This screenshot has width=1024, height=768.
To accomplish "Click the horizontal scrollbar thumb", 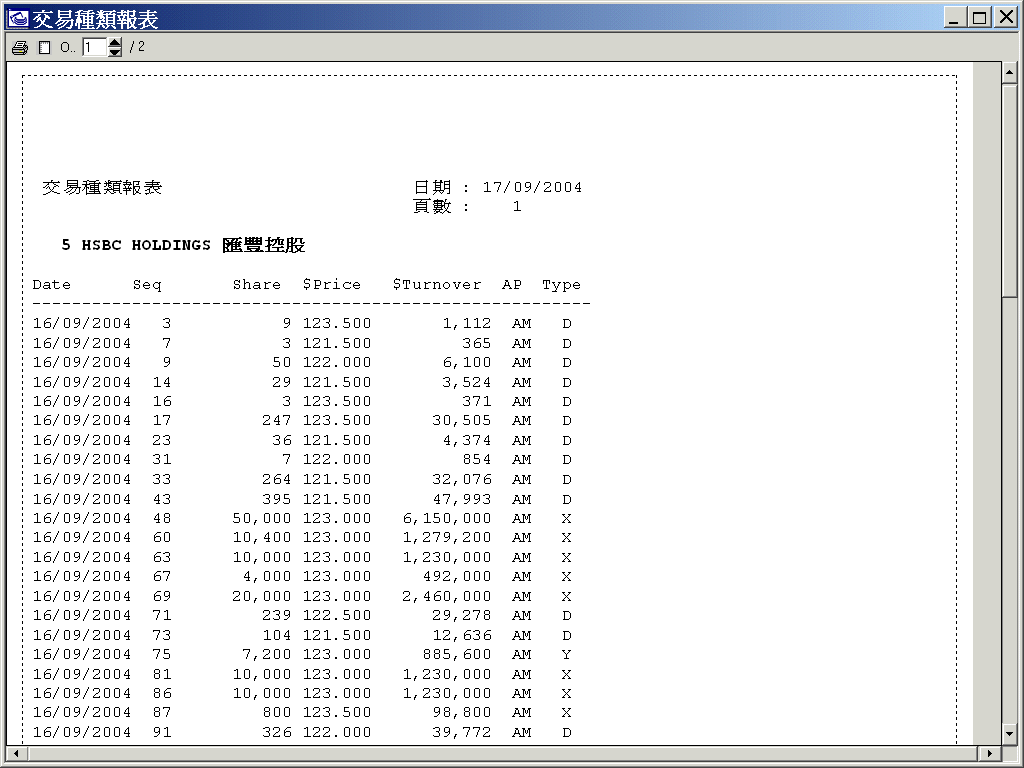I will coord(502,753).
